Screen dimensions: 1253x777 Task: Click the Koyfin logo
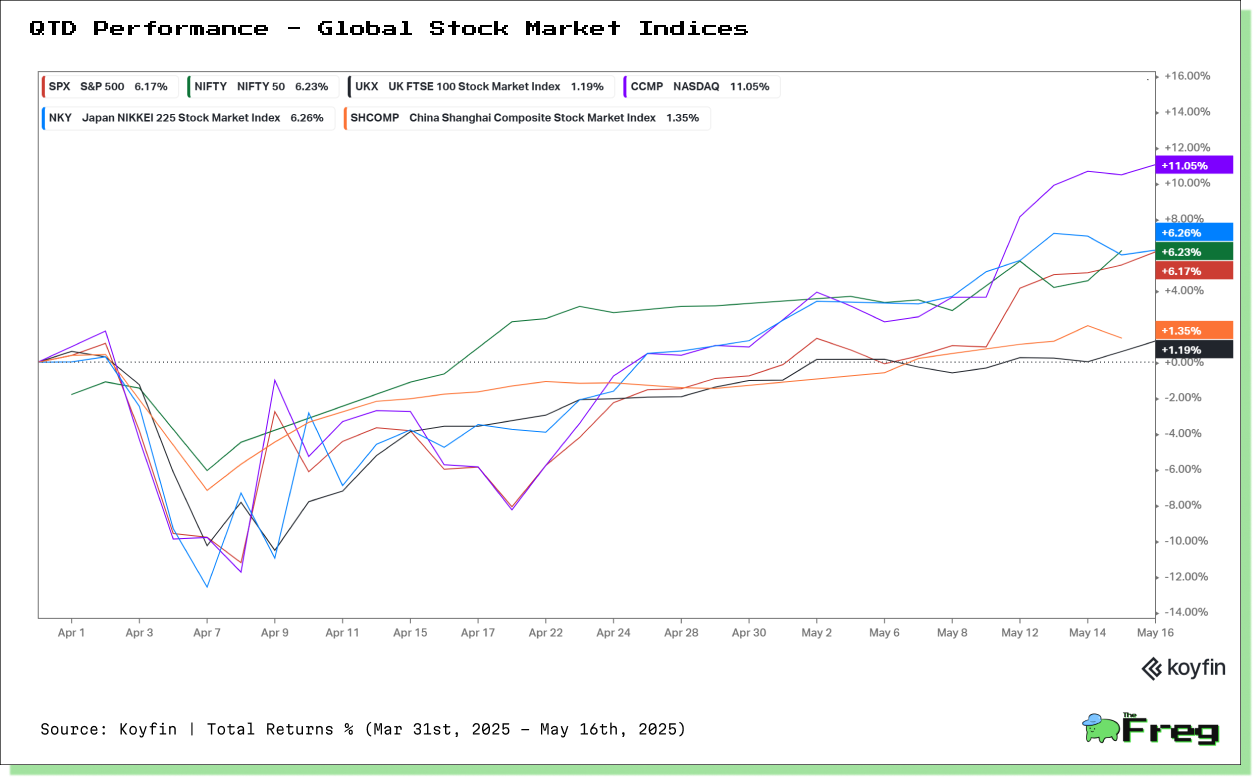tap(1183, 669)
